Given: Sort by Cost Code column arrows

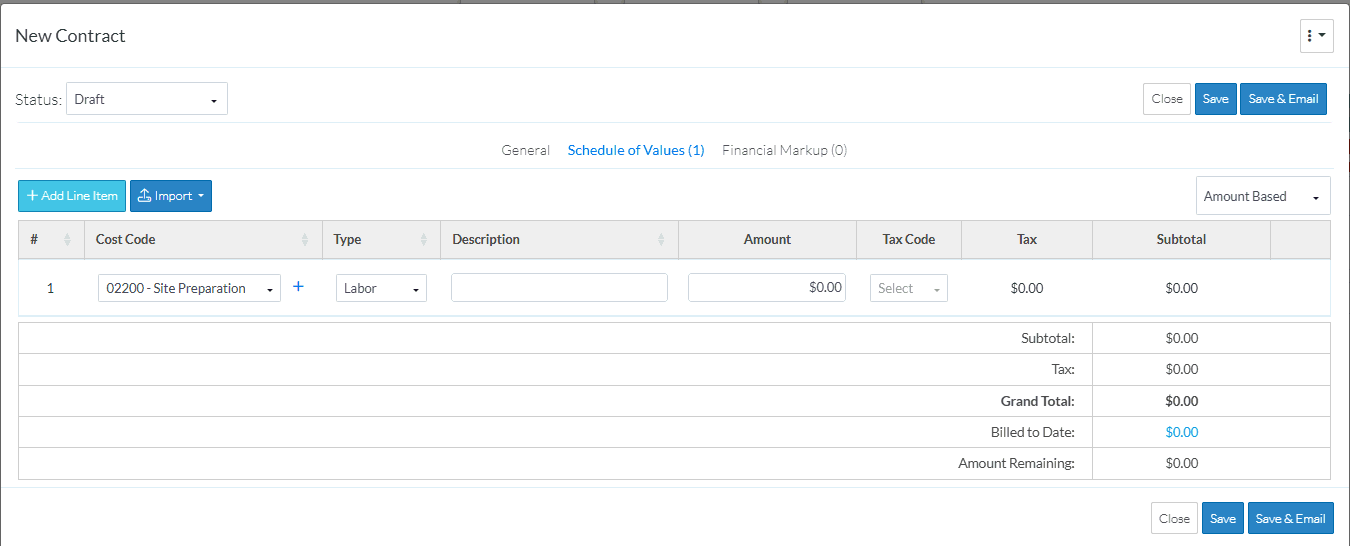Looking at the screenshot, I should click(x=305, y=240).
